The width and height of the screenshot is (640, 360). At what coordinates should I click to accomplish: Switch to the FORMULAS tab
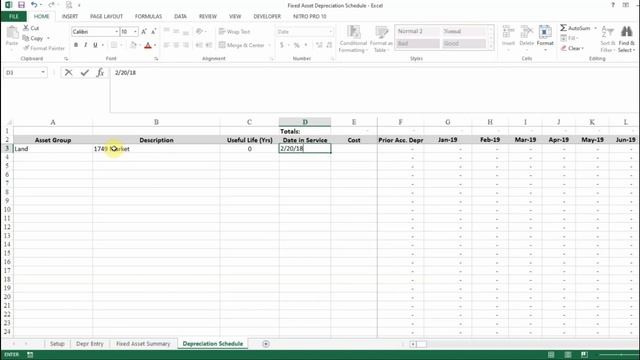pyautogui.click(x=148, y=16)
